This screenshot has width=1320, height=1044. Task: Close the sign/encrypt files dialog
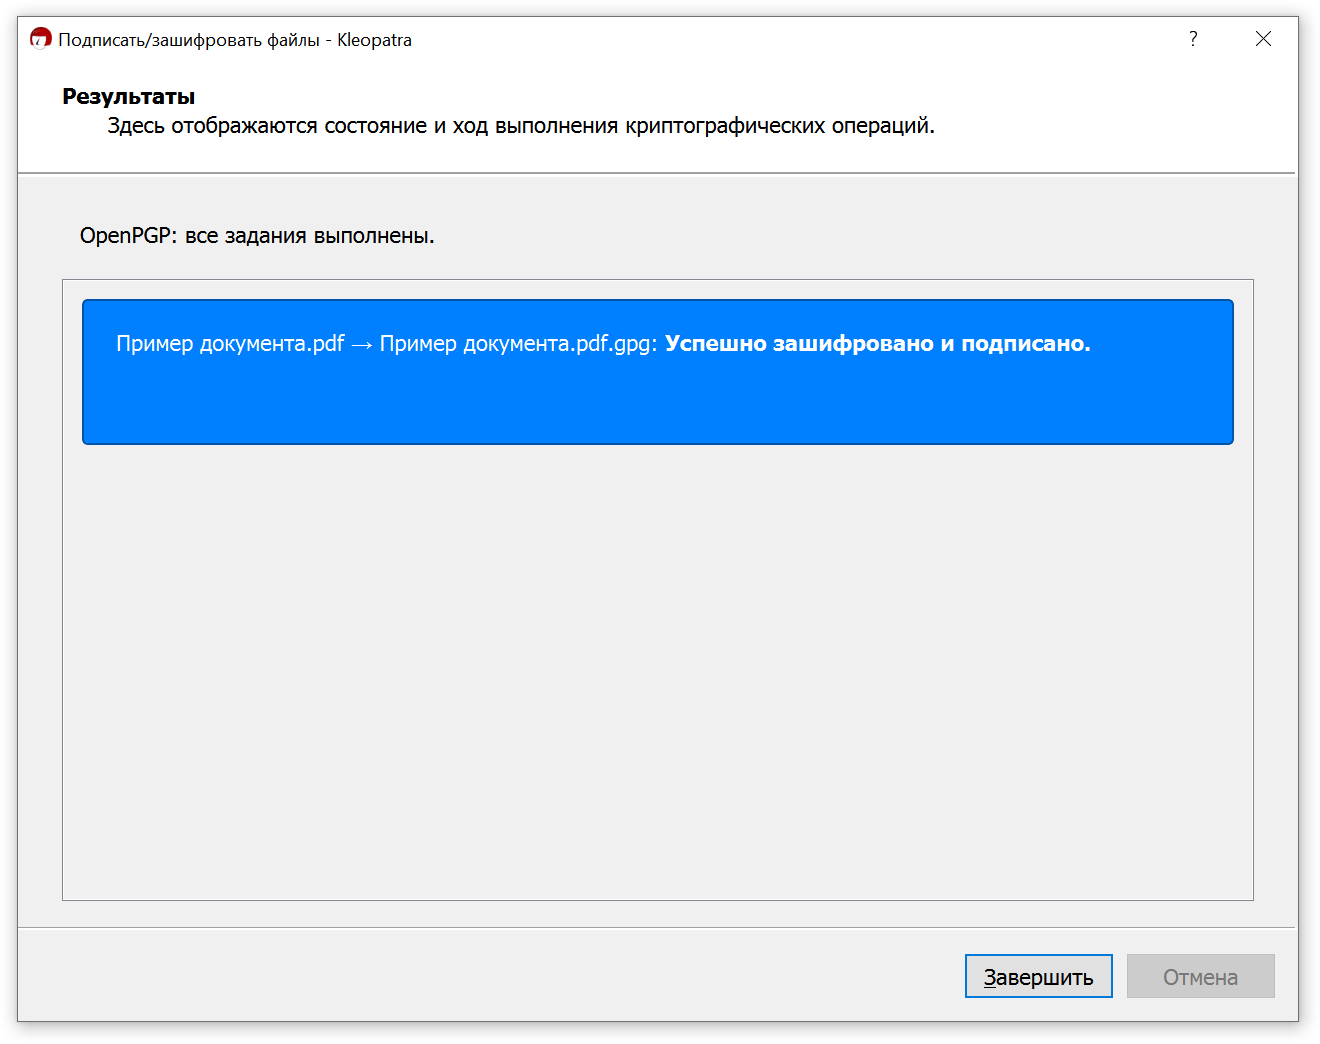1263,39
